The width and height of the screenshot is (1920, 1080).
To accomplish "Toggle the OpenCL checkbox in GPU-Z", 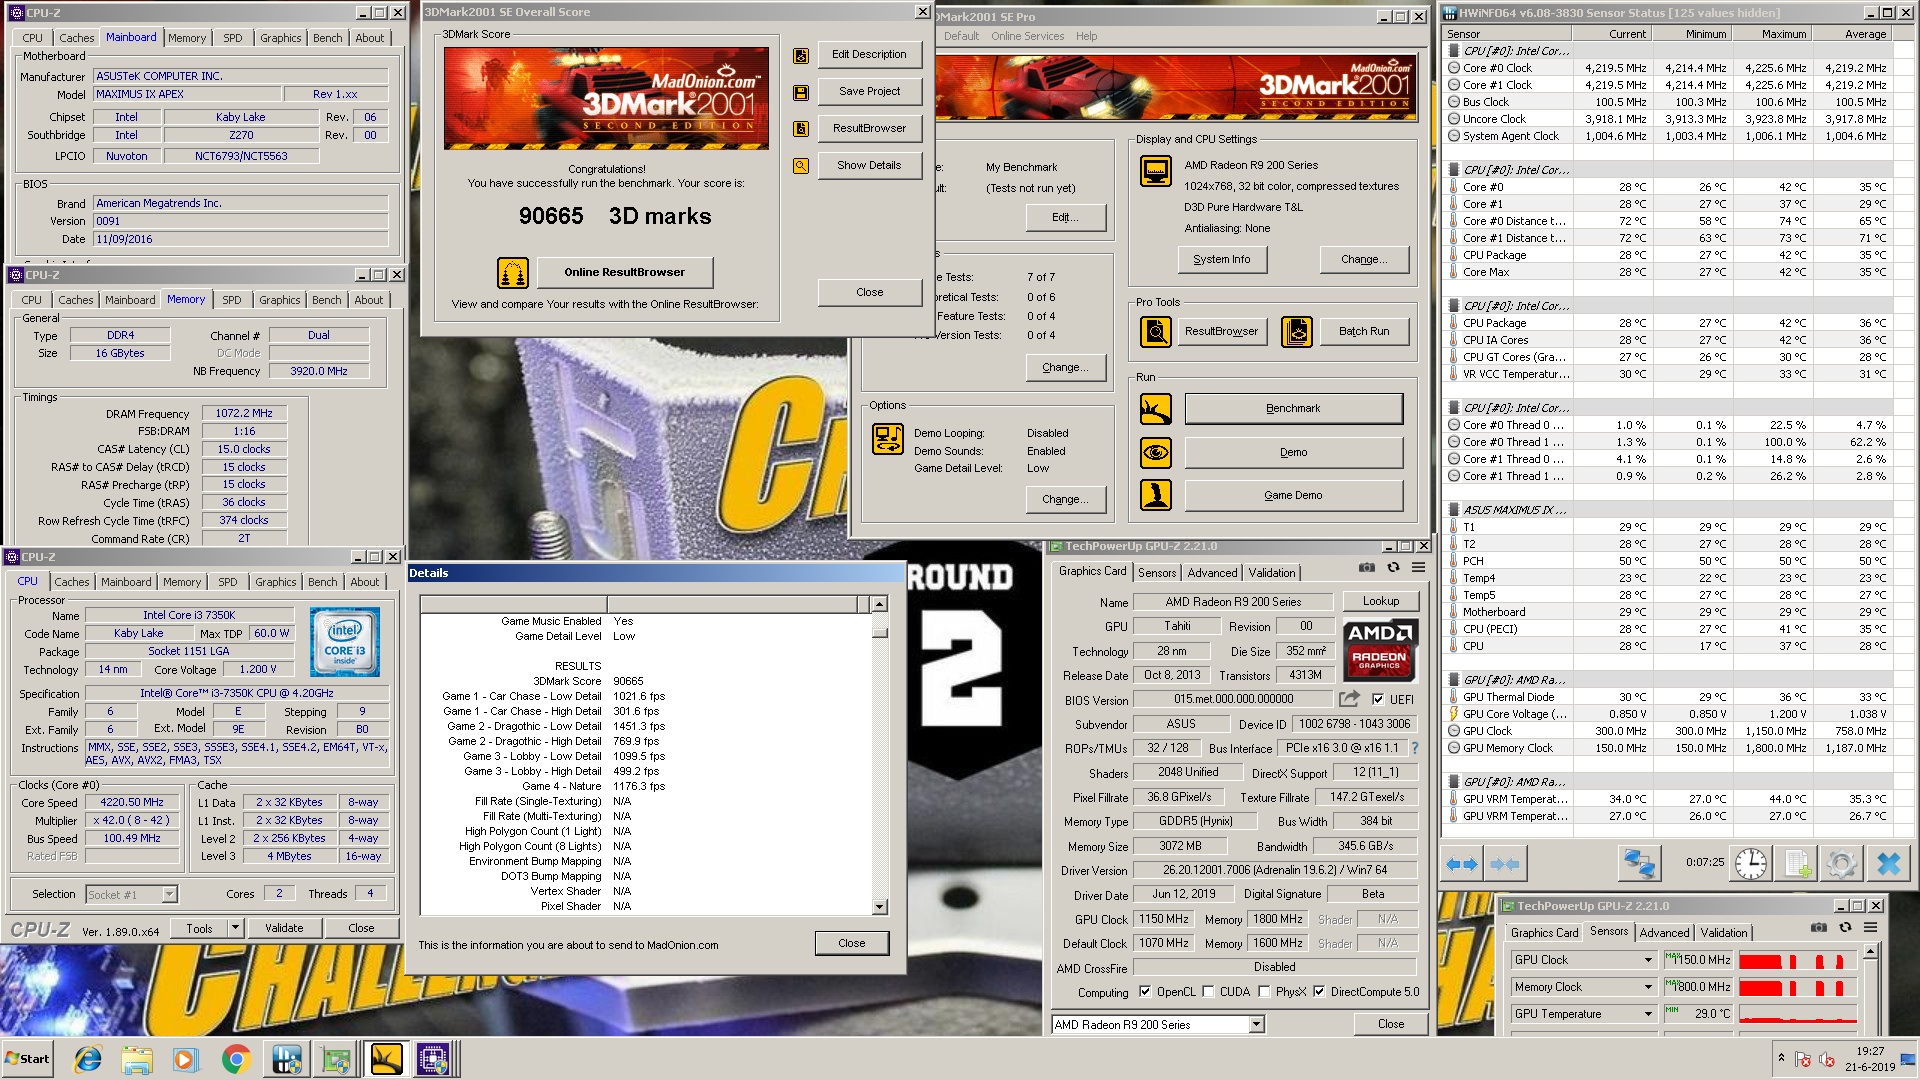I will pos(1145,992).
